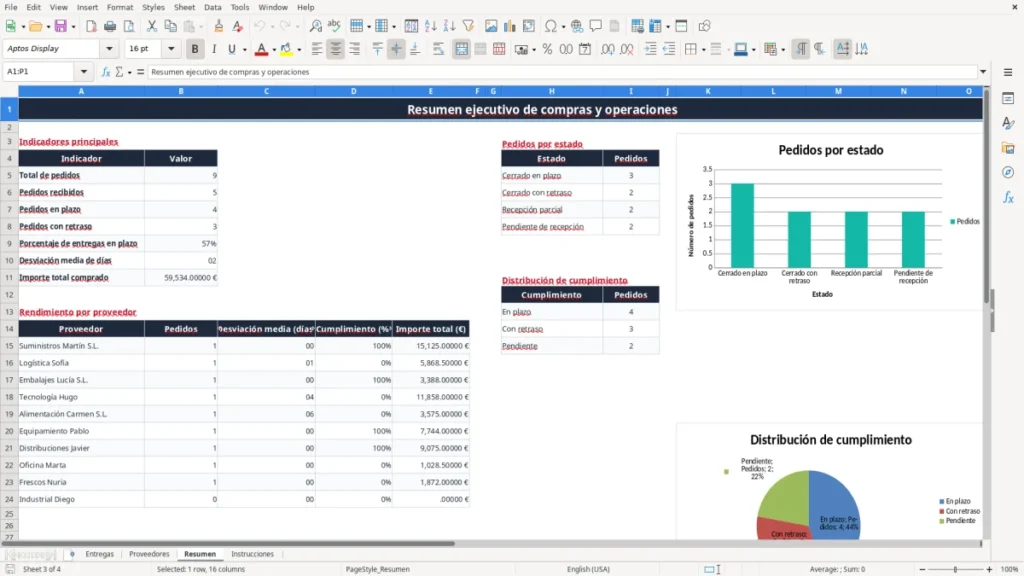Click zoom out minus button

point(922,569)
